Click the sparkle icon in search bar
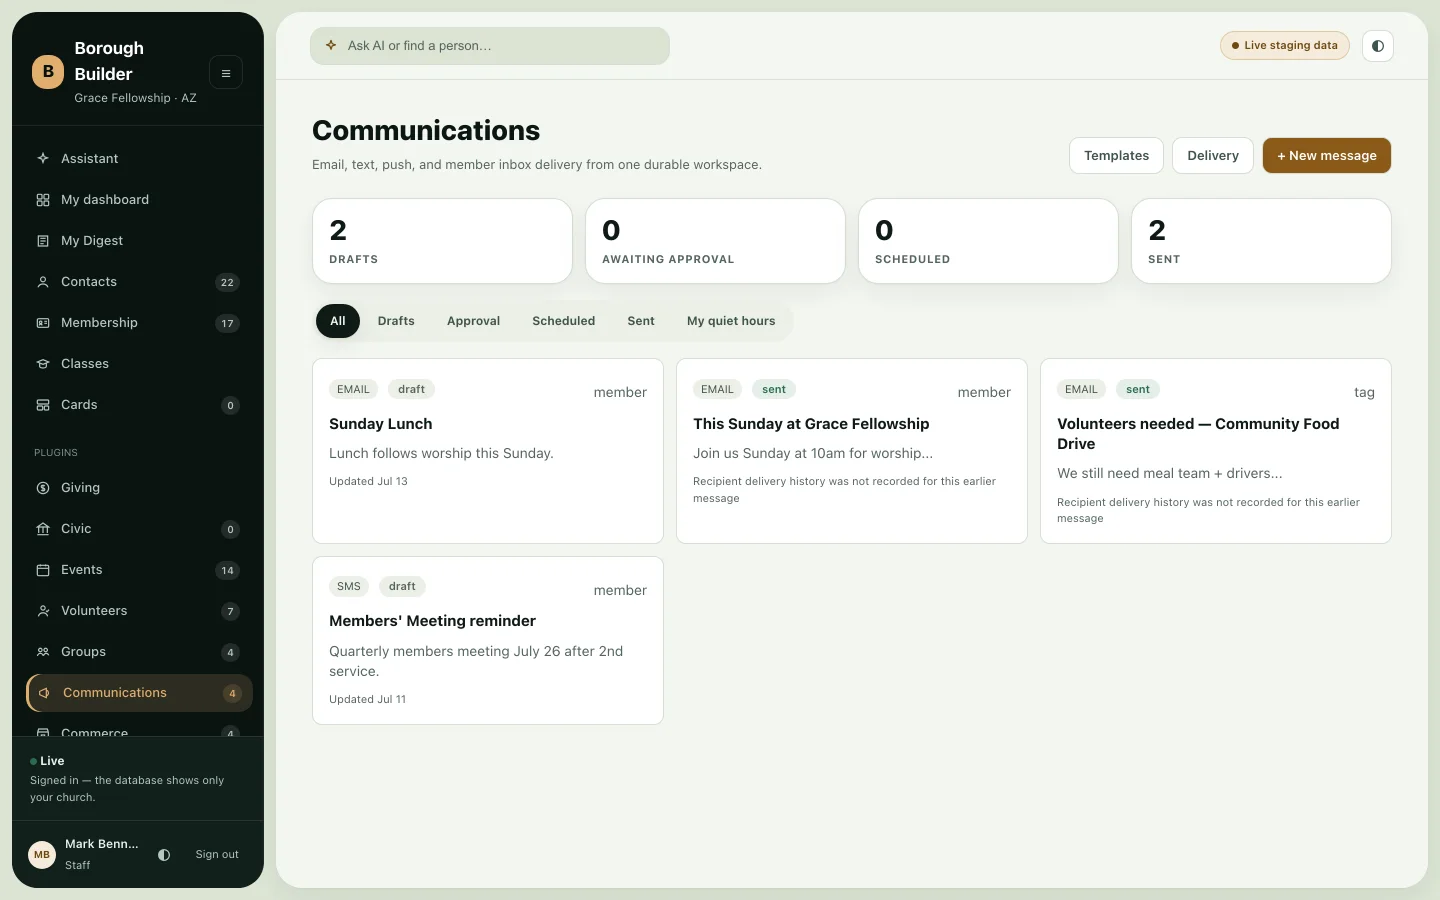 (x=331, y=46)
